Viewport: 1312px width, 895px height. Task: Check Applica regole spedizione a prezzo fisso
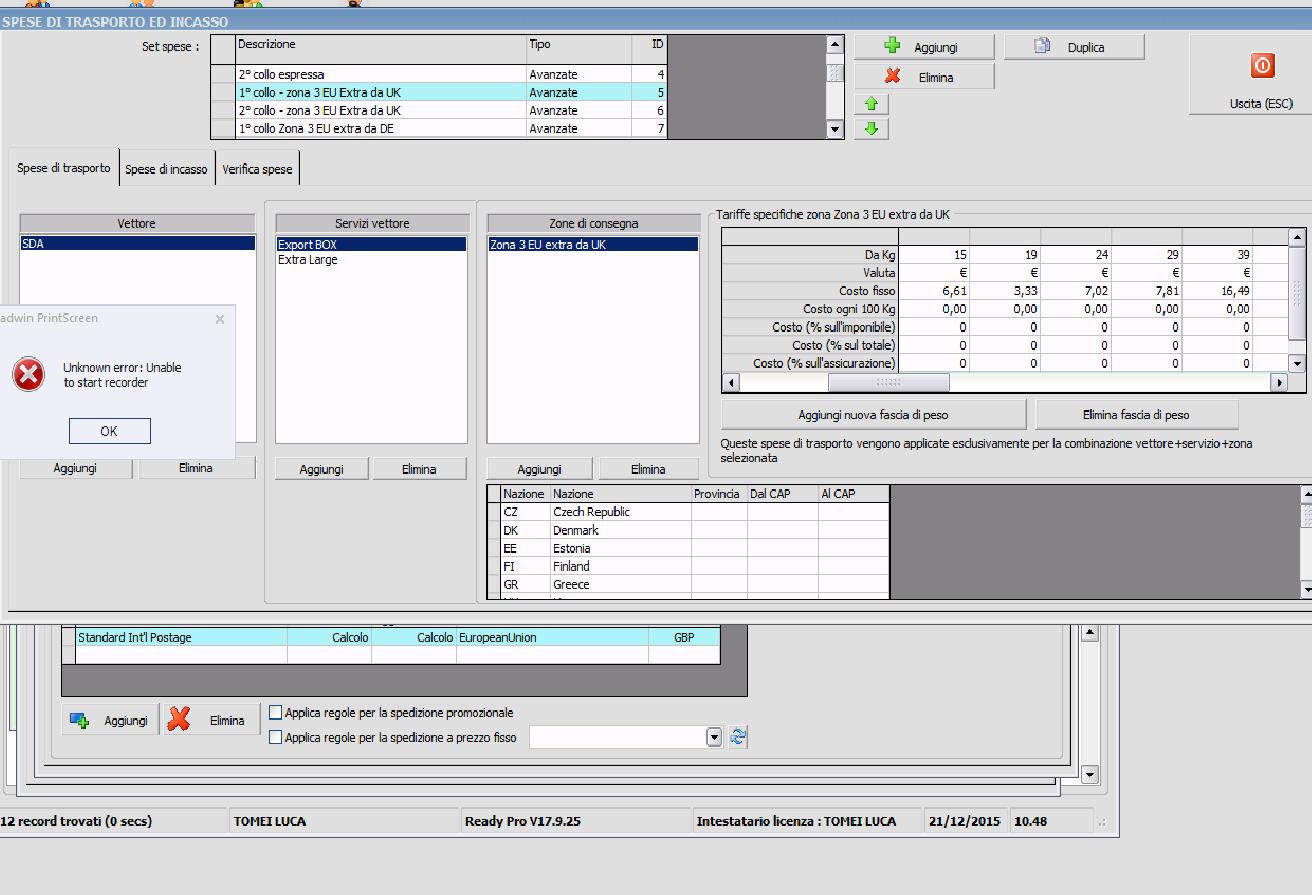click(x=276, y=737)
